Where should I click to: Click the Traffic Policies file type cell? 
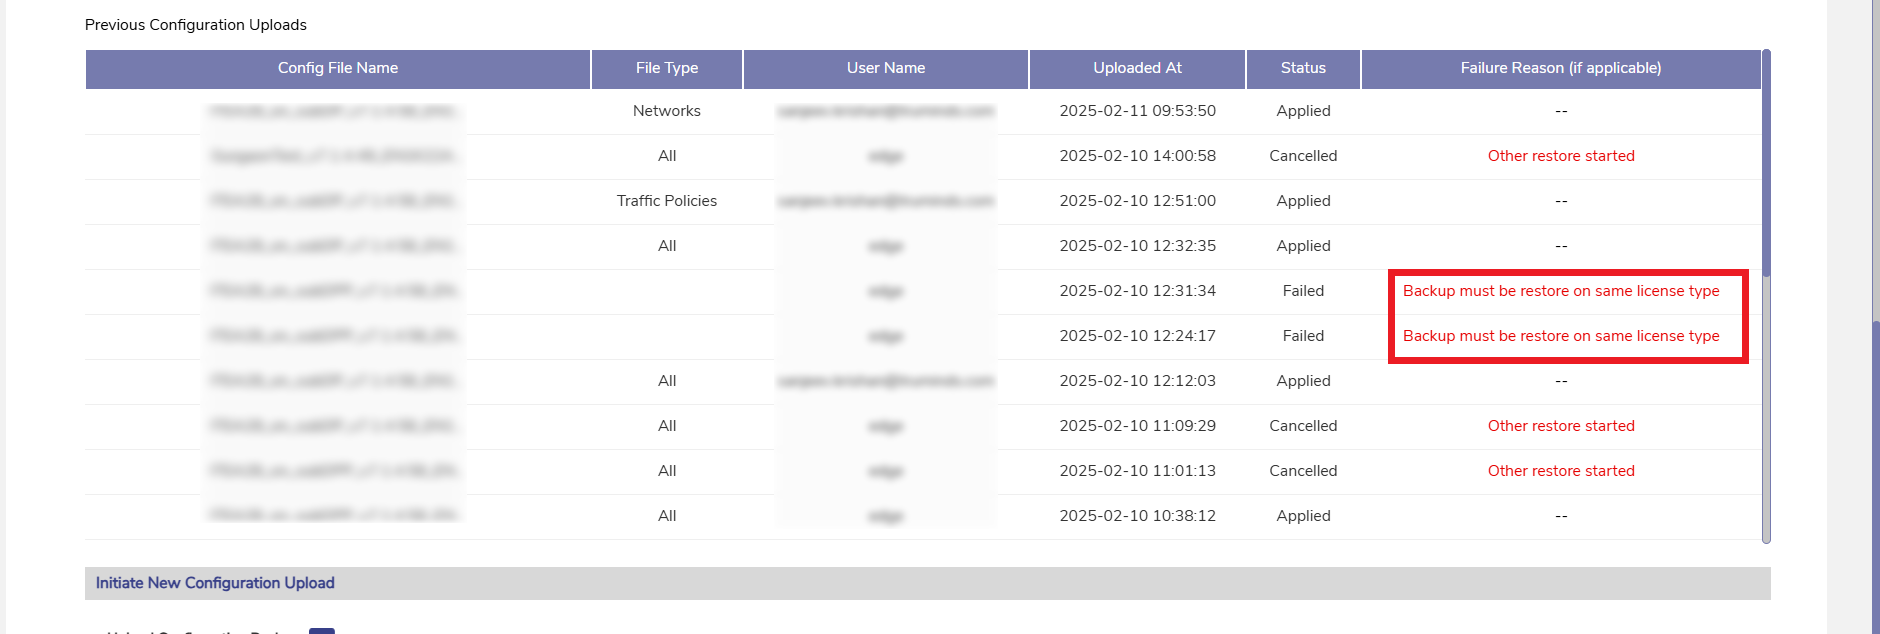[667, 201]
